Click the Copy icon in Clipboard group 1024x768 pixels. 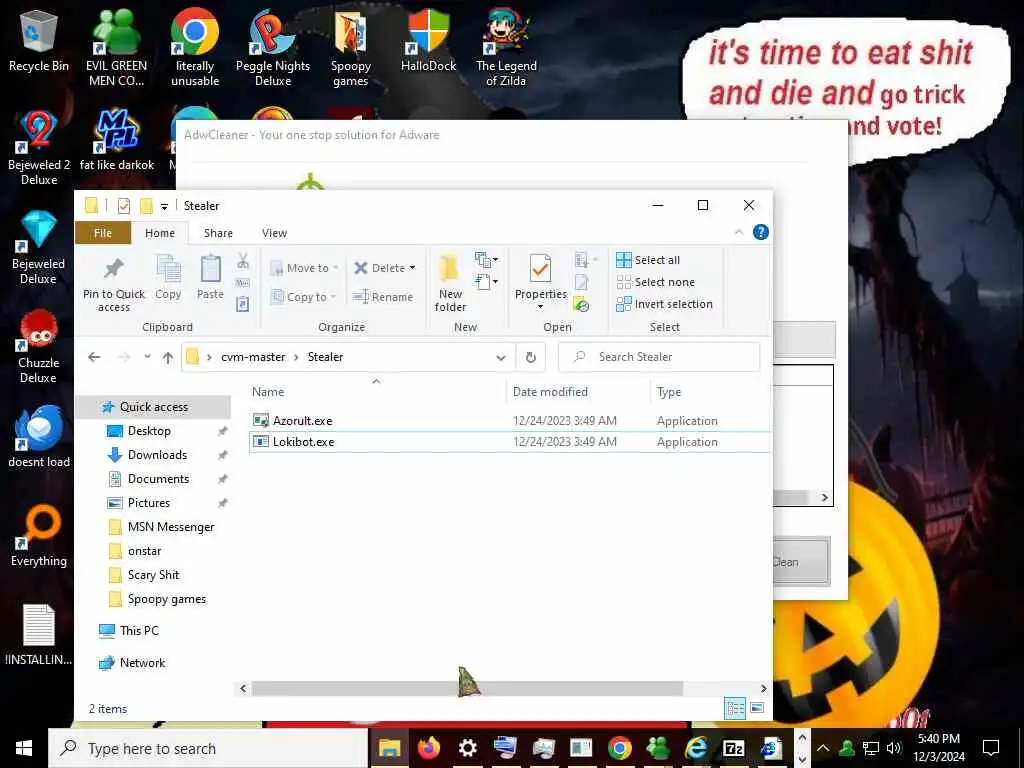pos(168,278)
